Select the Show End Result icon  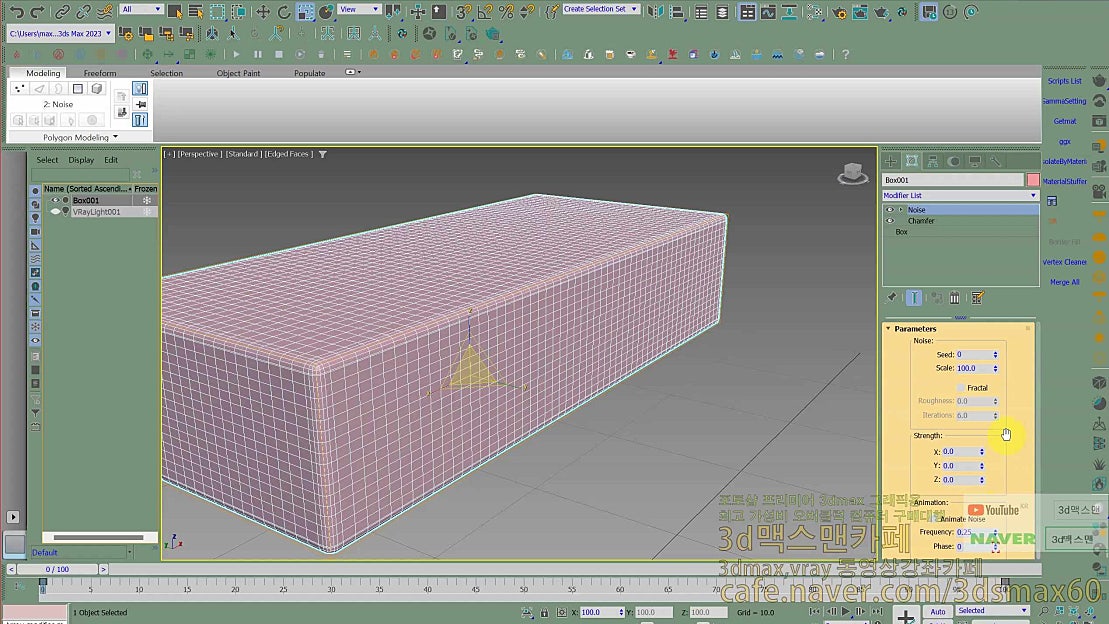pos(915,296)
